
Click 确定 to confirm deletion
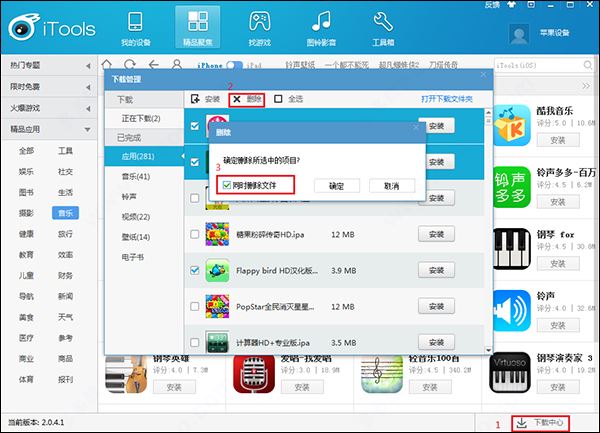337,186
